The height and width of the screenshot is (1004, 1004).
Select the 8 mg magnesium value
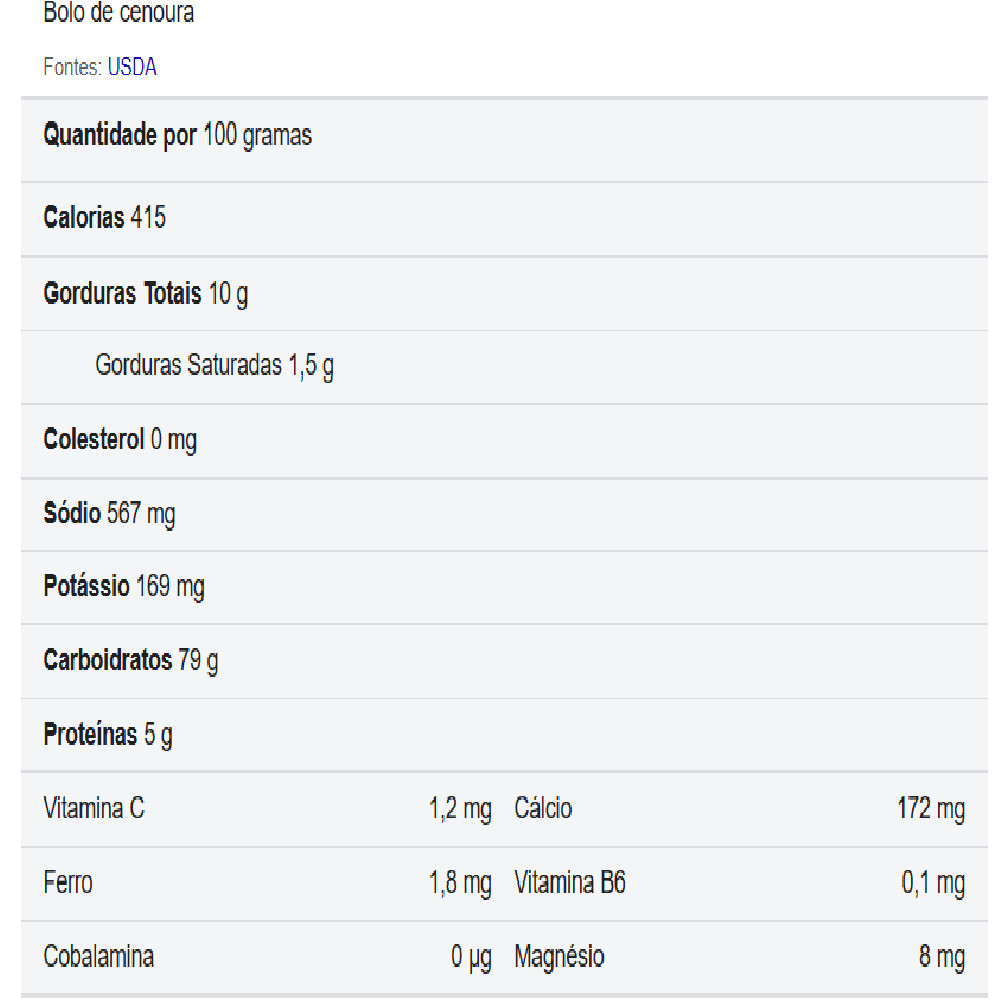tap(941, 957)
